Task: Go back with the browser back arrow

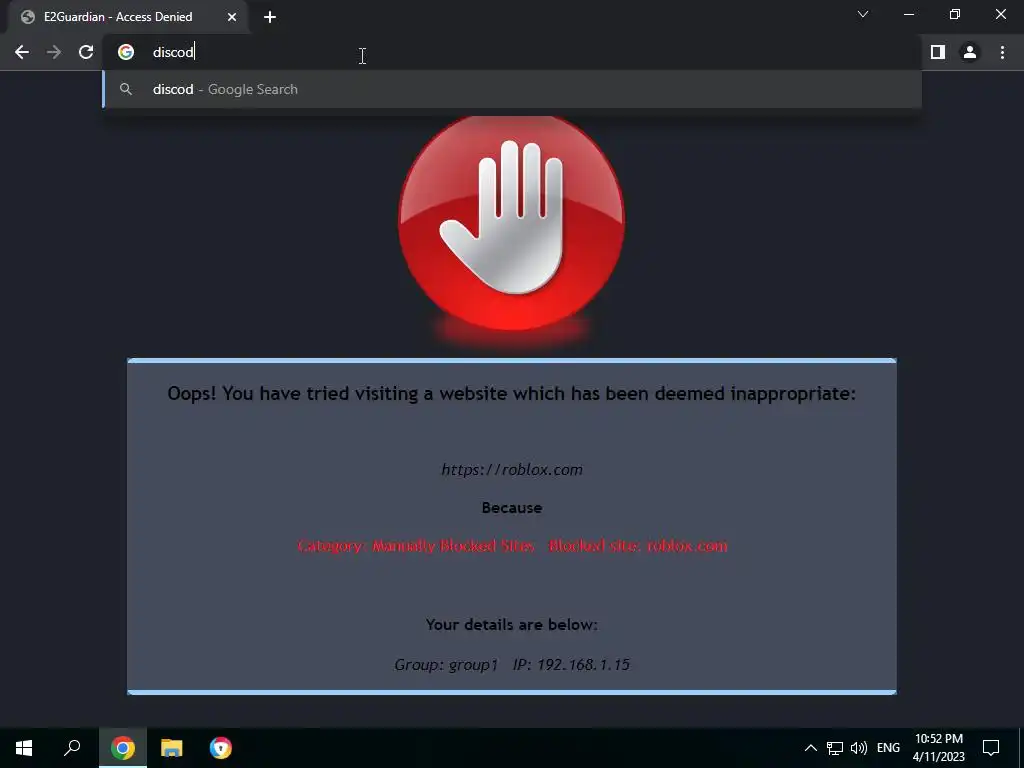Action: click(x=22, y=52)
